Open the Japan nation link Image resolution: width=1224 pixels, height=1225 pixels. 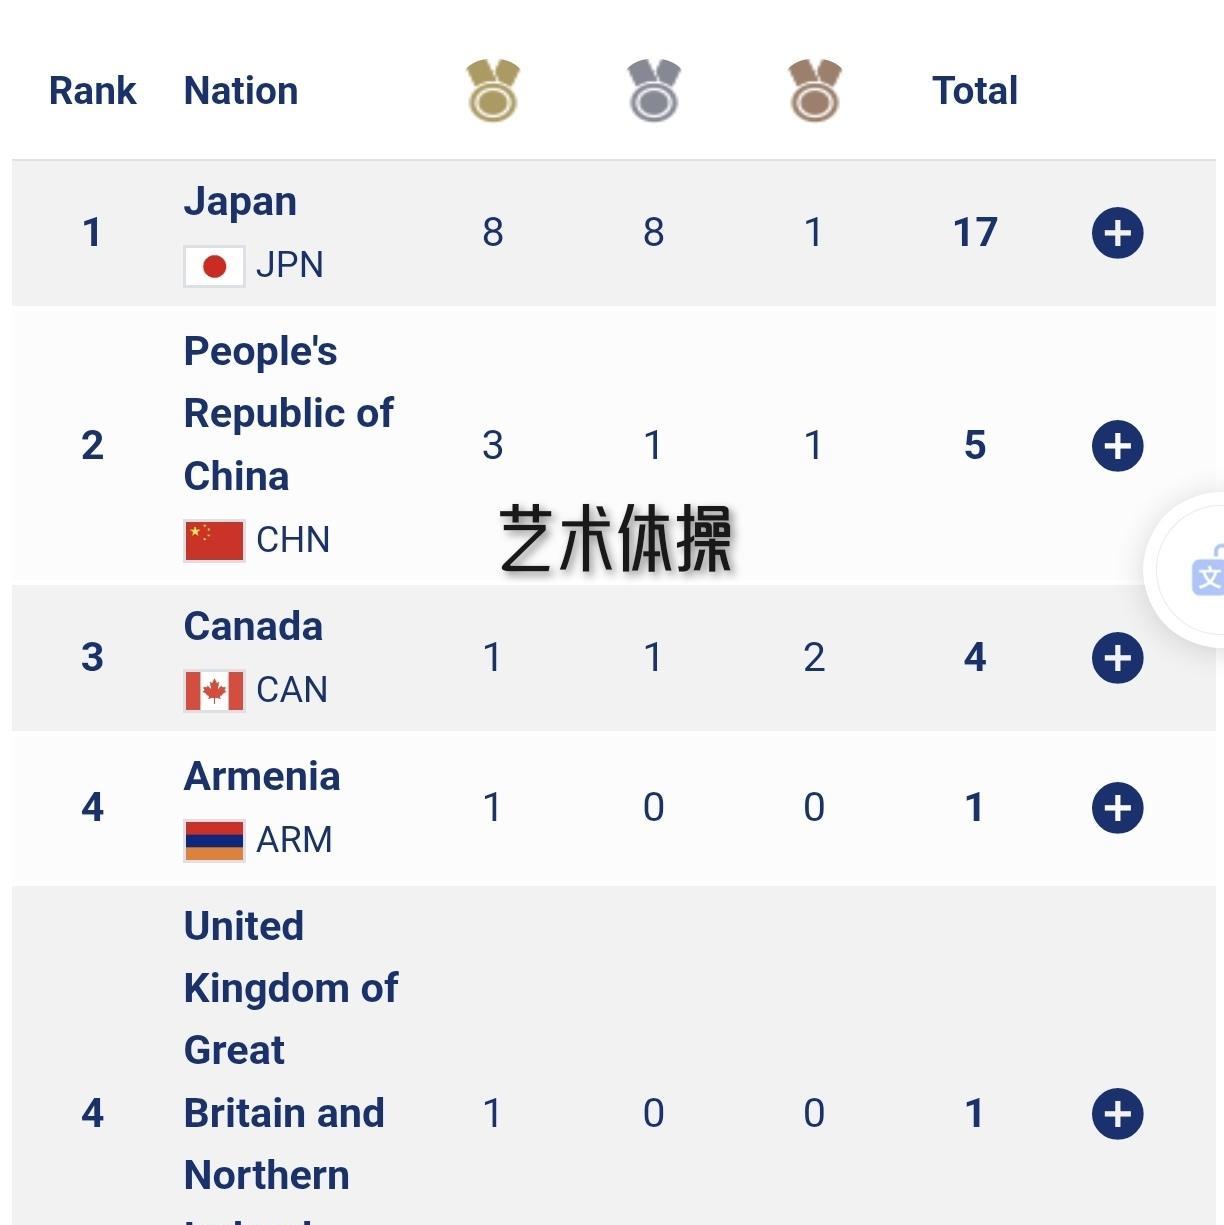(240, 202)
